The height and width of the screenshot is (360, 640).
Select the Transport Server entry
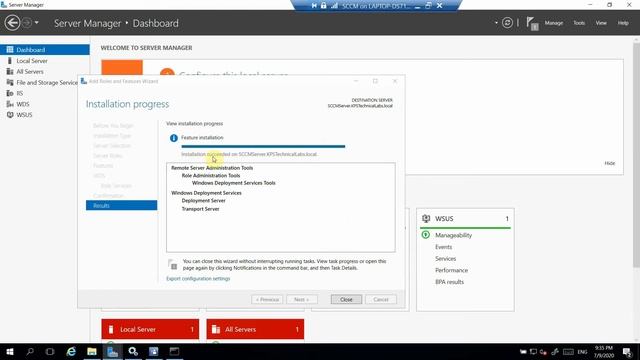coord(200,209)
